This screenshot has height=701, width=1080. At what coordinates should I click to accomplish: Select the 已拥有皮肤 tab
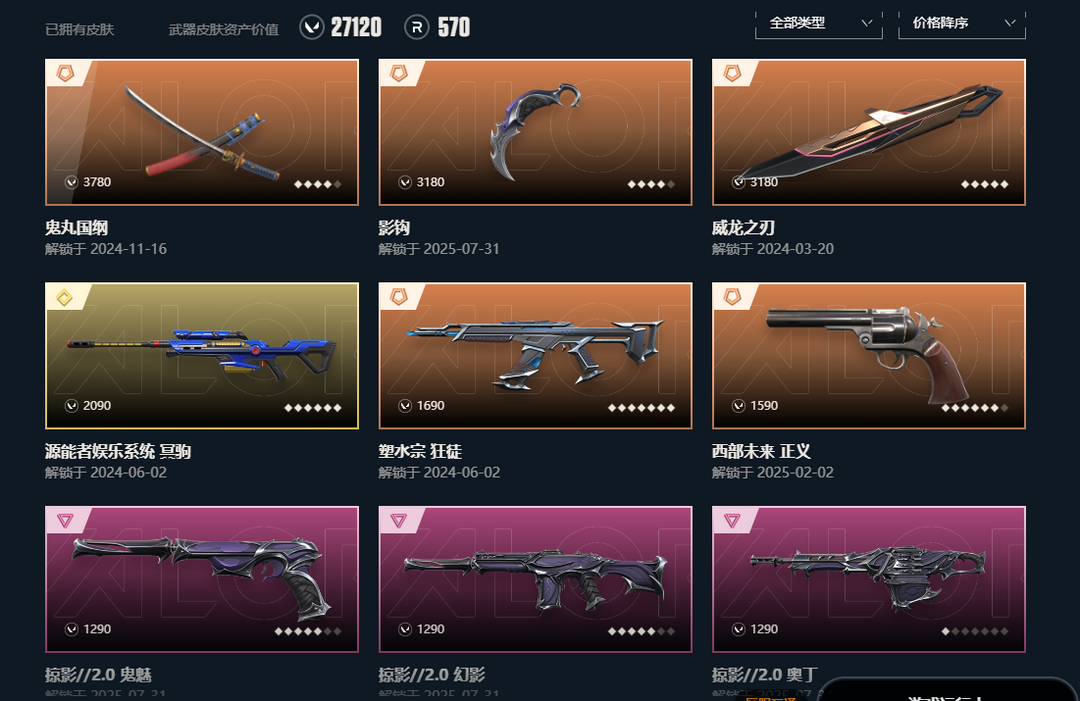tap(79, 30)
